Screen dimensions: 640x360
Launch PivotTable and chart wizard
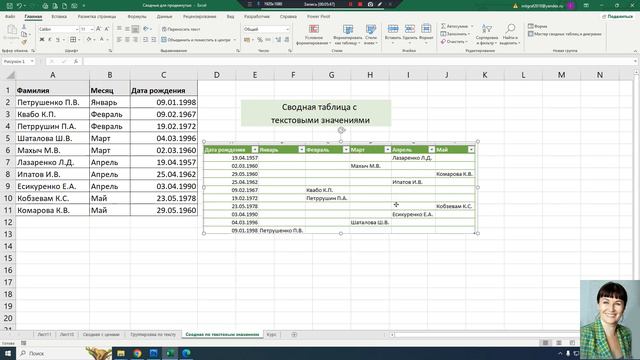point(564,34)
